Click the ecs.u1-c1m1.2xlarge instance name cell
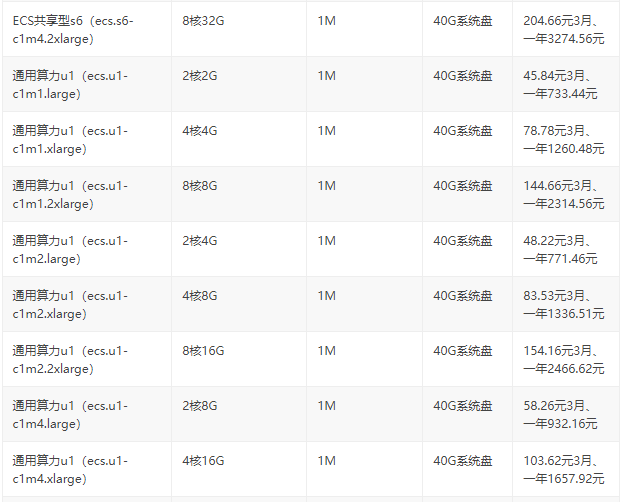The height and width of the screenshot is (502, 623). (70, 194)
